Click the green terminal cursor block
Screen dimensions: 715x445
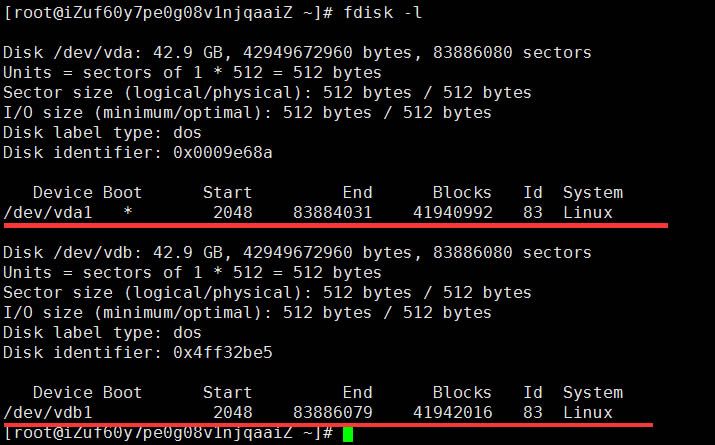click(x=348, y=434)
